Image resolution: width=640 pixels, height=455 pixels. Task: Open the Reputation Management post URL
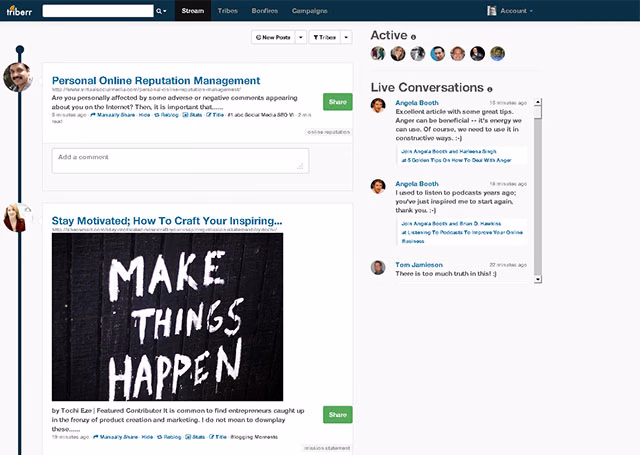146,89
